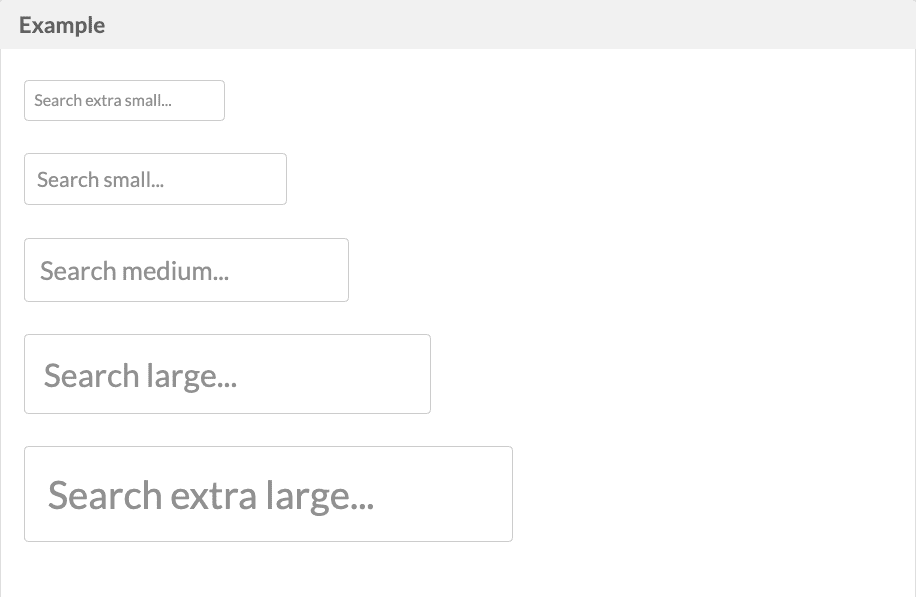The height and width of the screenshot is (597, 916).
Task: Focus the 'Search small...' input box
Action: 155,179
